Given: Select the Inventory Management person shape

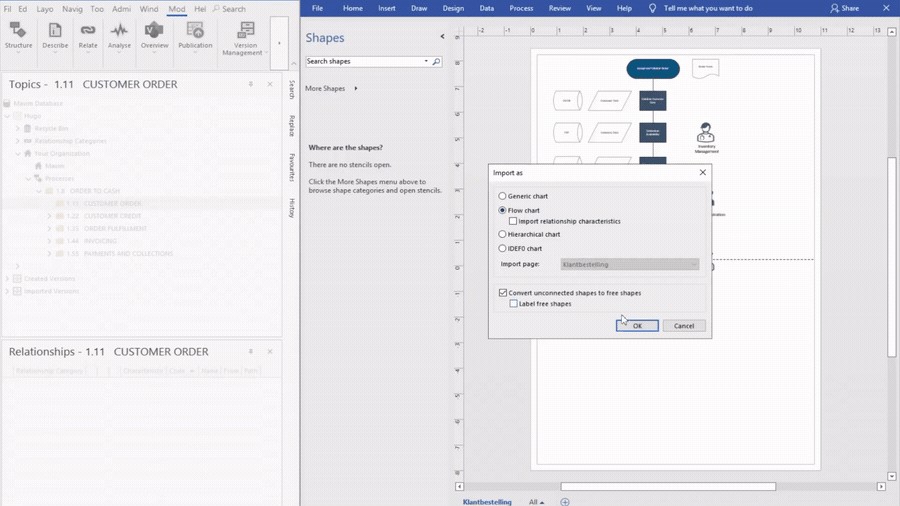Looking at the screenshot, I should point(705,137).
